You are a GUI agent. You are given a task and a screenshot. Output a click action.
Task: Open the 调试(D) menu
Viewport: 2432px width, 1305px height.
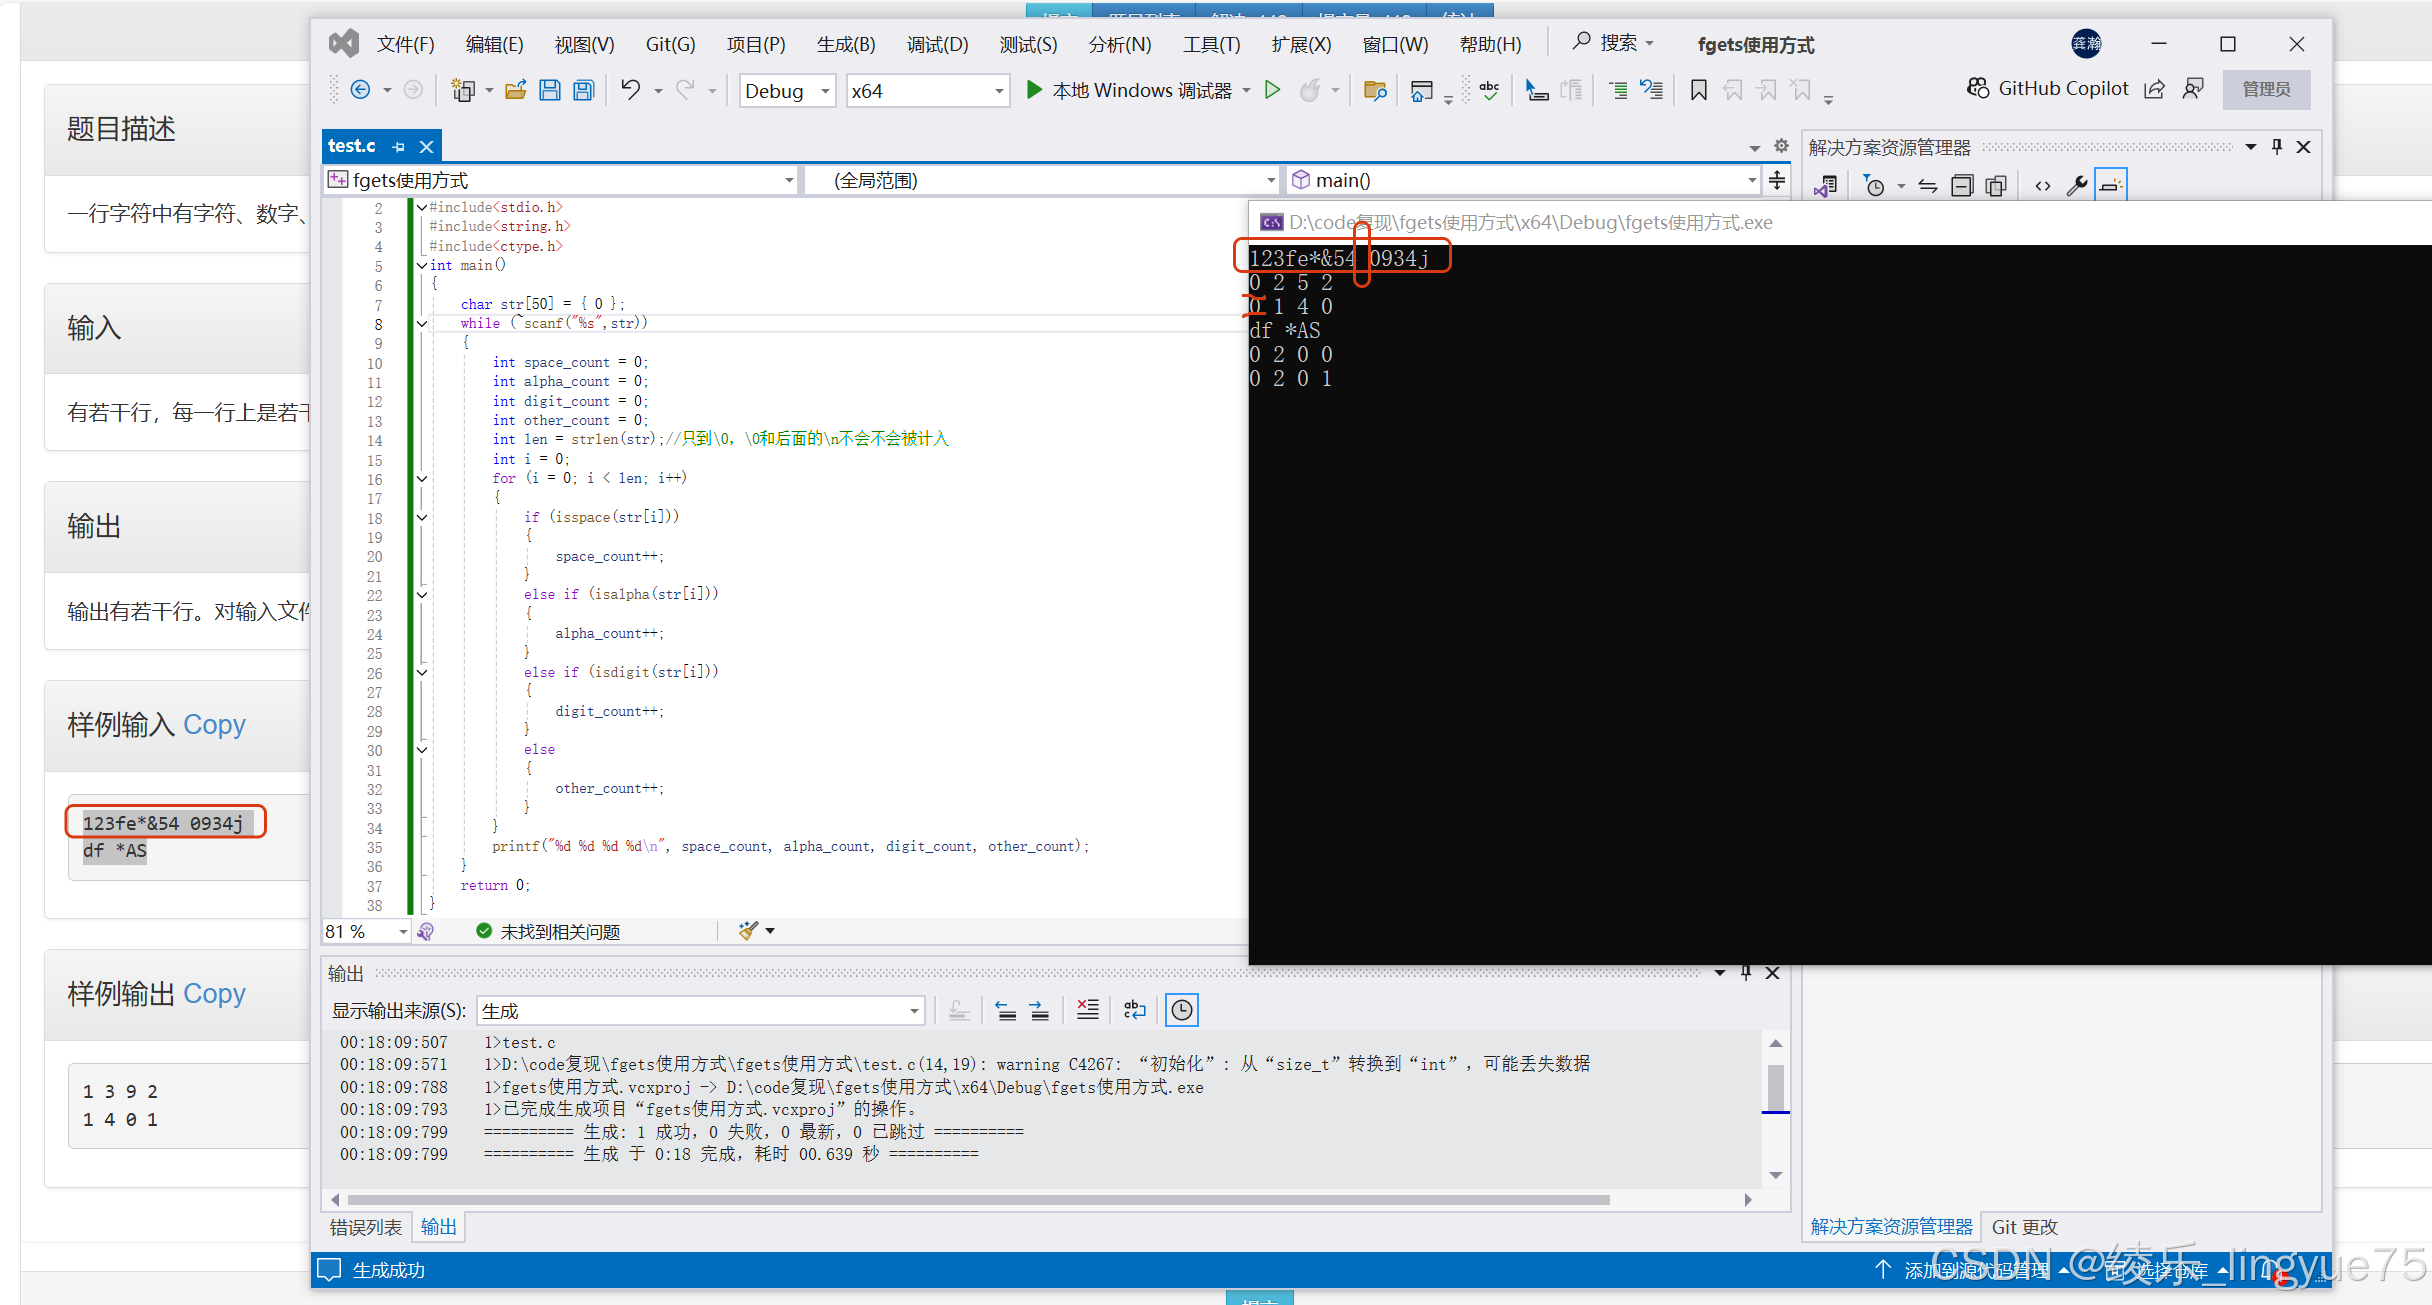click(x=936, y=45)
